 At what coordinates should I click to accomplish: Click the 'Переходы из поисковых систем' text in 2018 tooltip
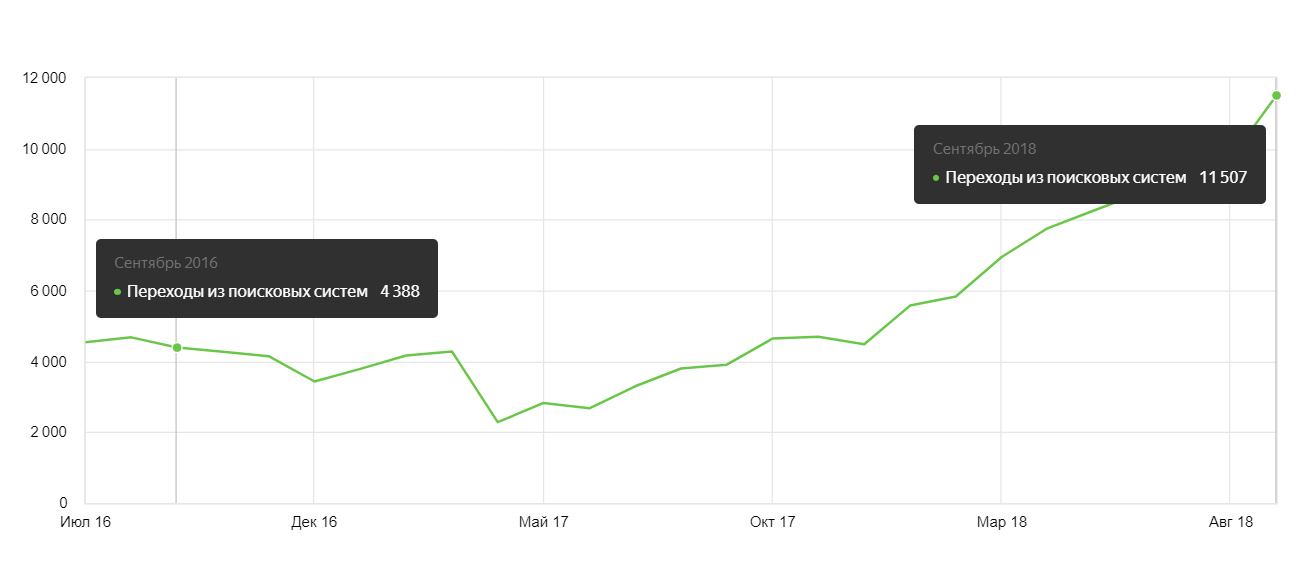coord(1065,178)
